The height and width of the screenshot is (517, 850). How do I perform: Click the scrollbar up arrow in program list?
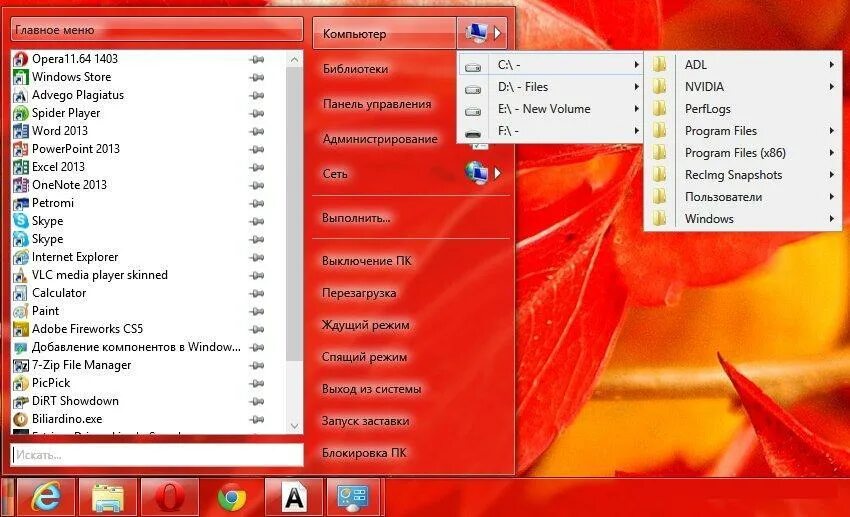coord(294,60)
